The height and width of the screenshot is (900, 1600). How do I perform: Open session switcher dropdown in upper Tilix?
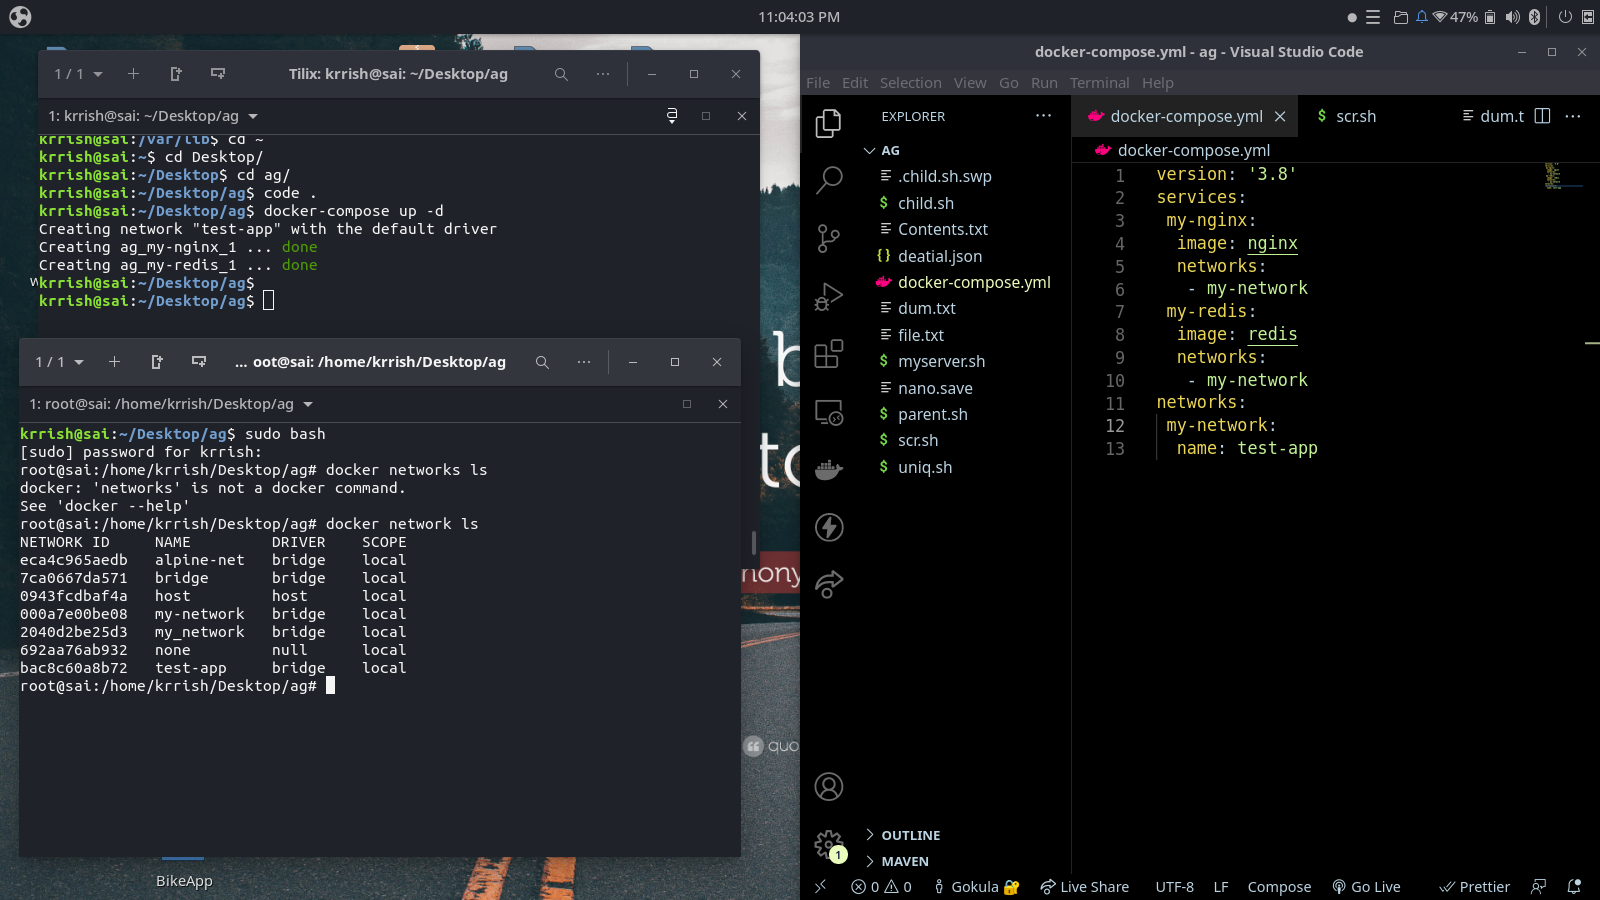(79, 74)
